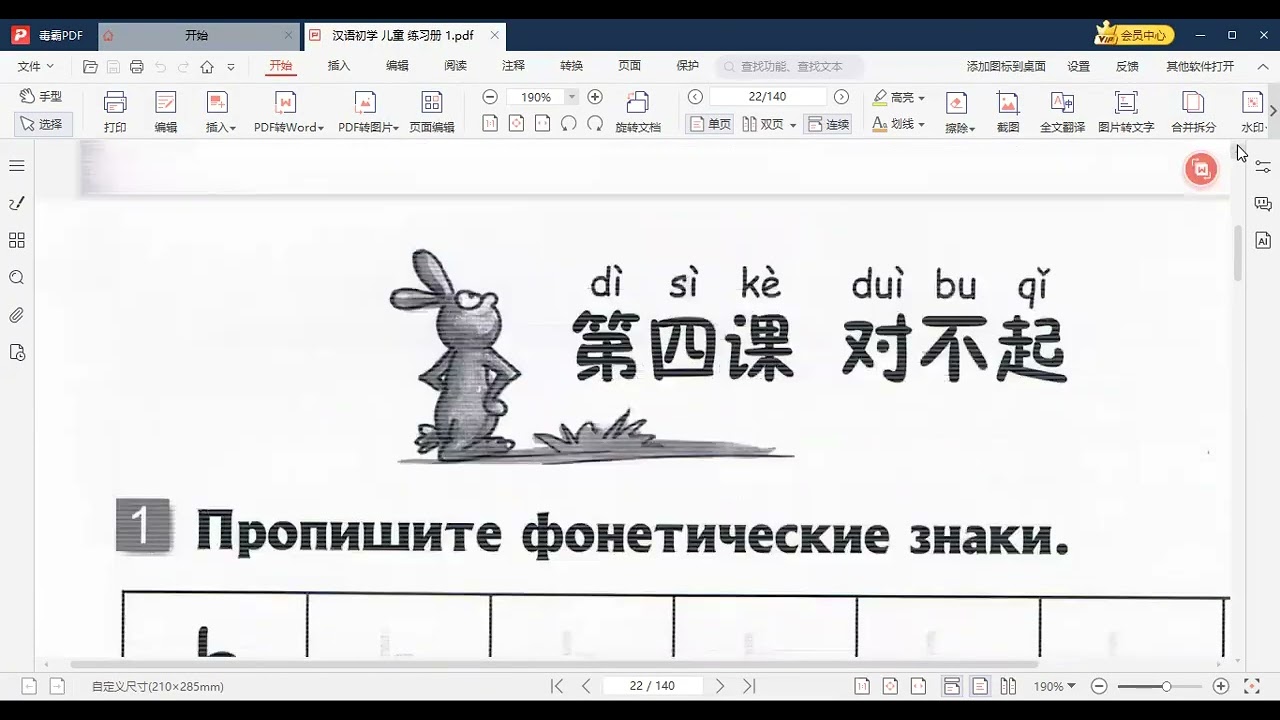The image size is (1280, 720).
Task: Open the Edit (编辑) tool in ribbon
Action: pos(166,112)
